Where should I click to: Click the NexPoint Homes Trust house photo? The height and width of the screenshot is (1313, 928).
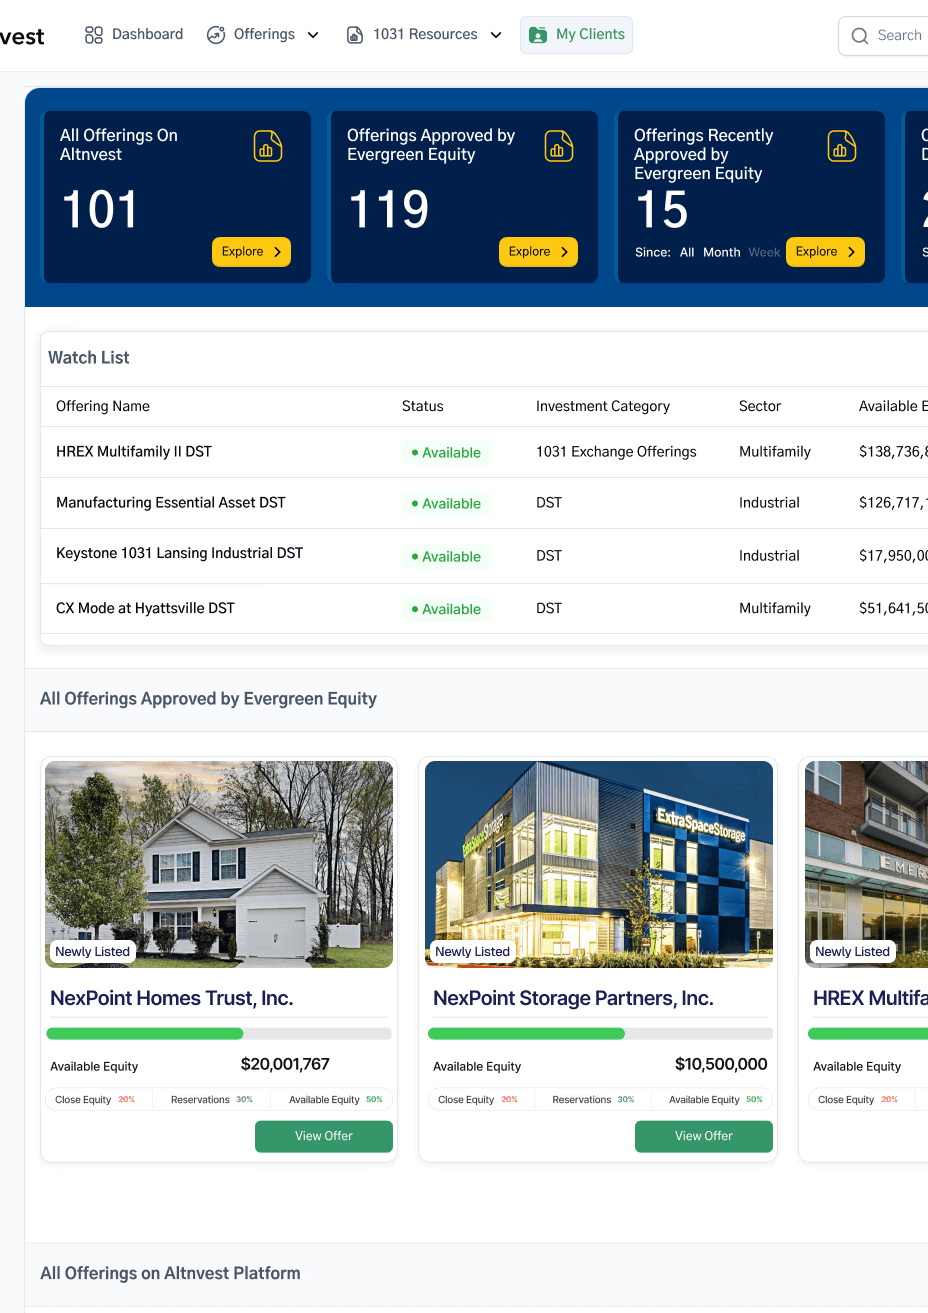tap(219, 864)
